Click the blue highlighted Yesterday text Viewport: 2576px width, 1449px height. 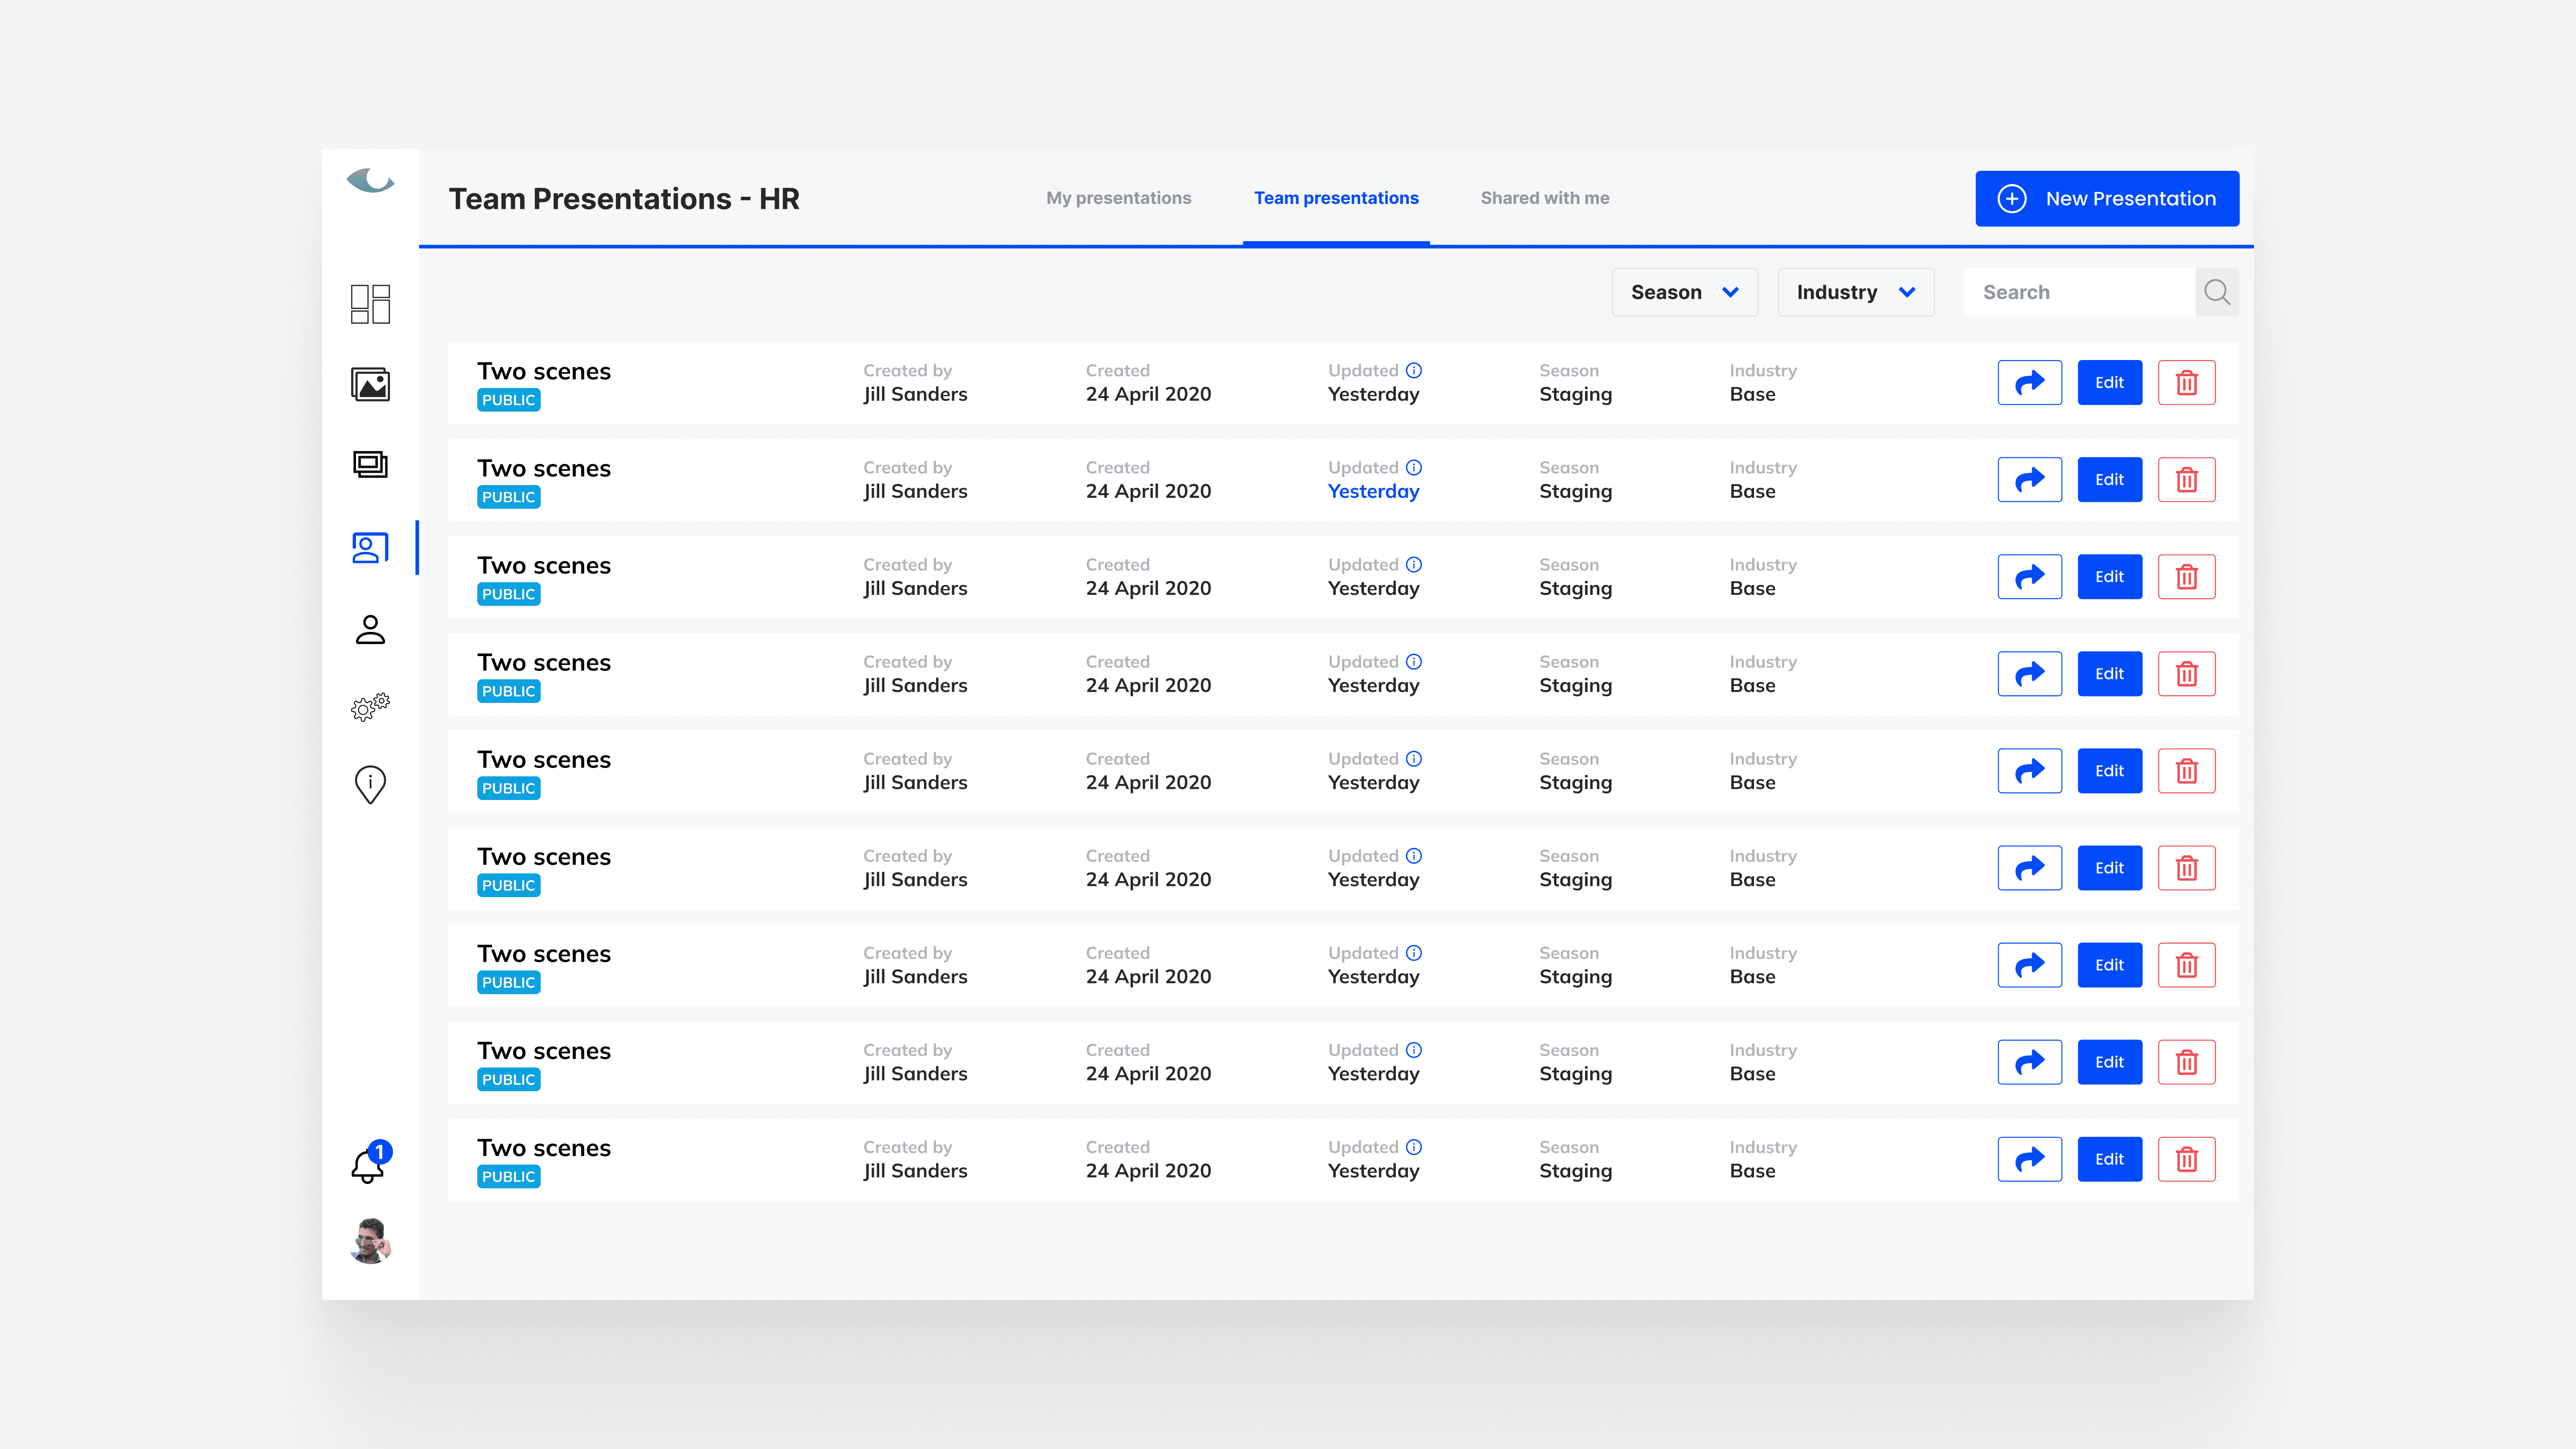pyautogui.click(x=1373, y=491)
